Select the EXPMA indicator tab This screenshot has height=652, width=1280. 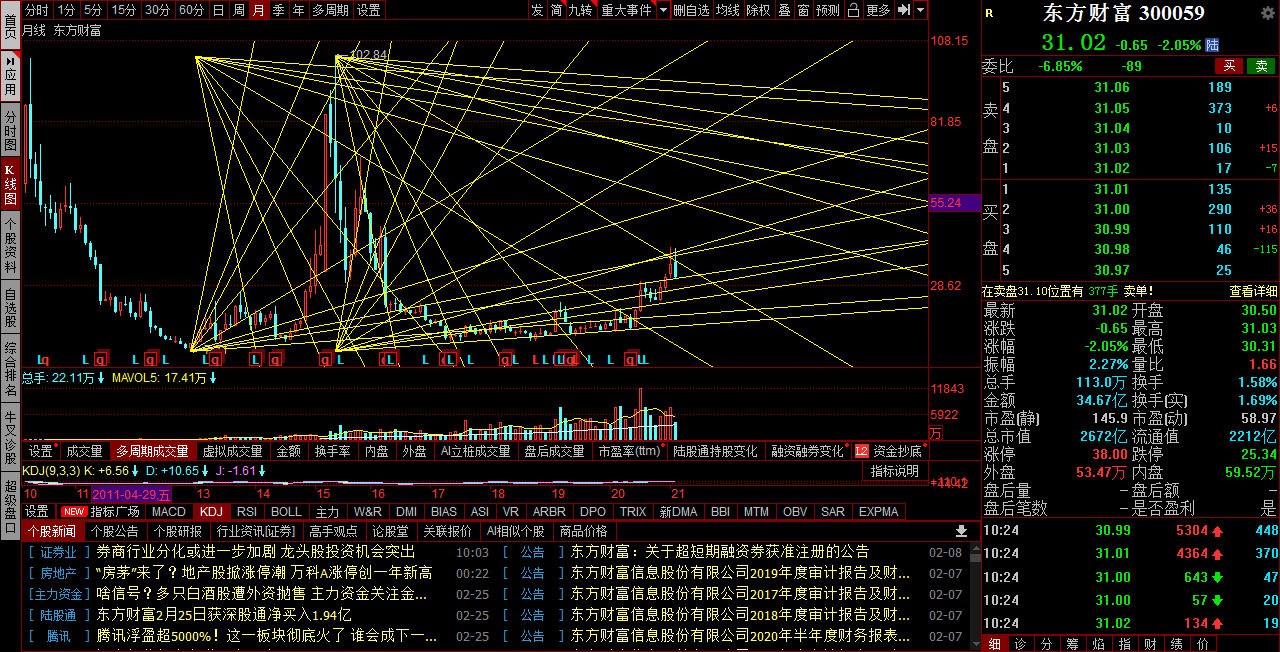(878, 511)
